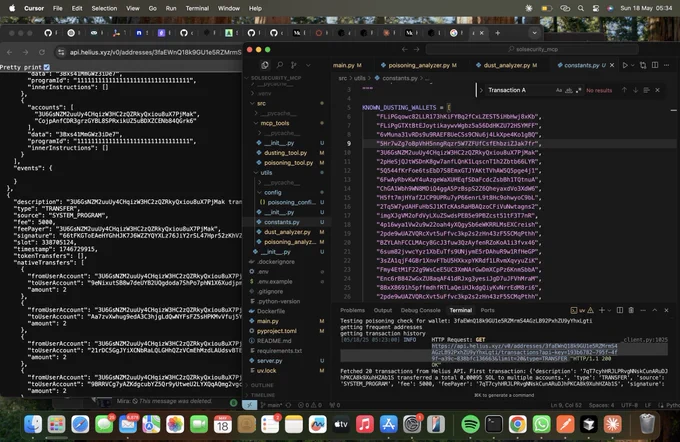
Task: Open the browser tab list dropdown
Action: [x=534, y=33]
